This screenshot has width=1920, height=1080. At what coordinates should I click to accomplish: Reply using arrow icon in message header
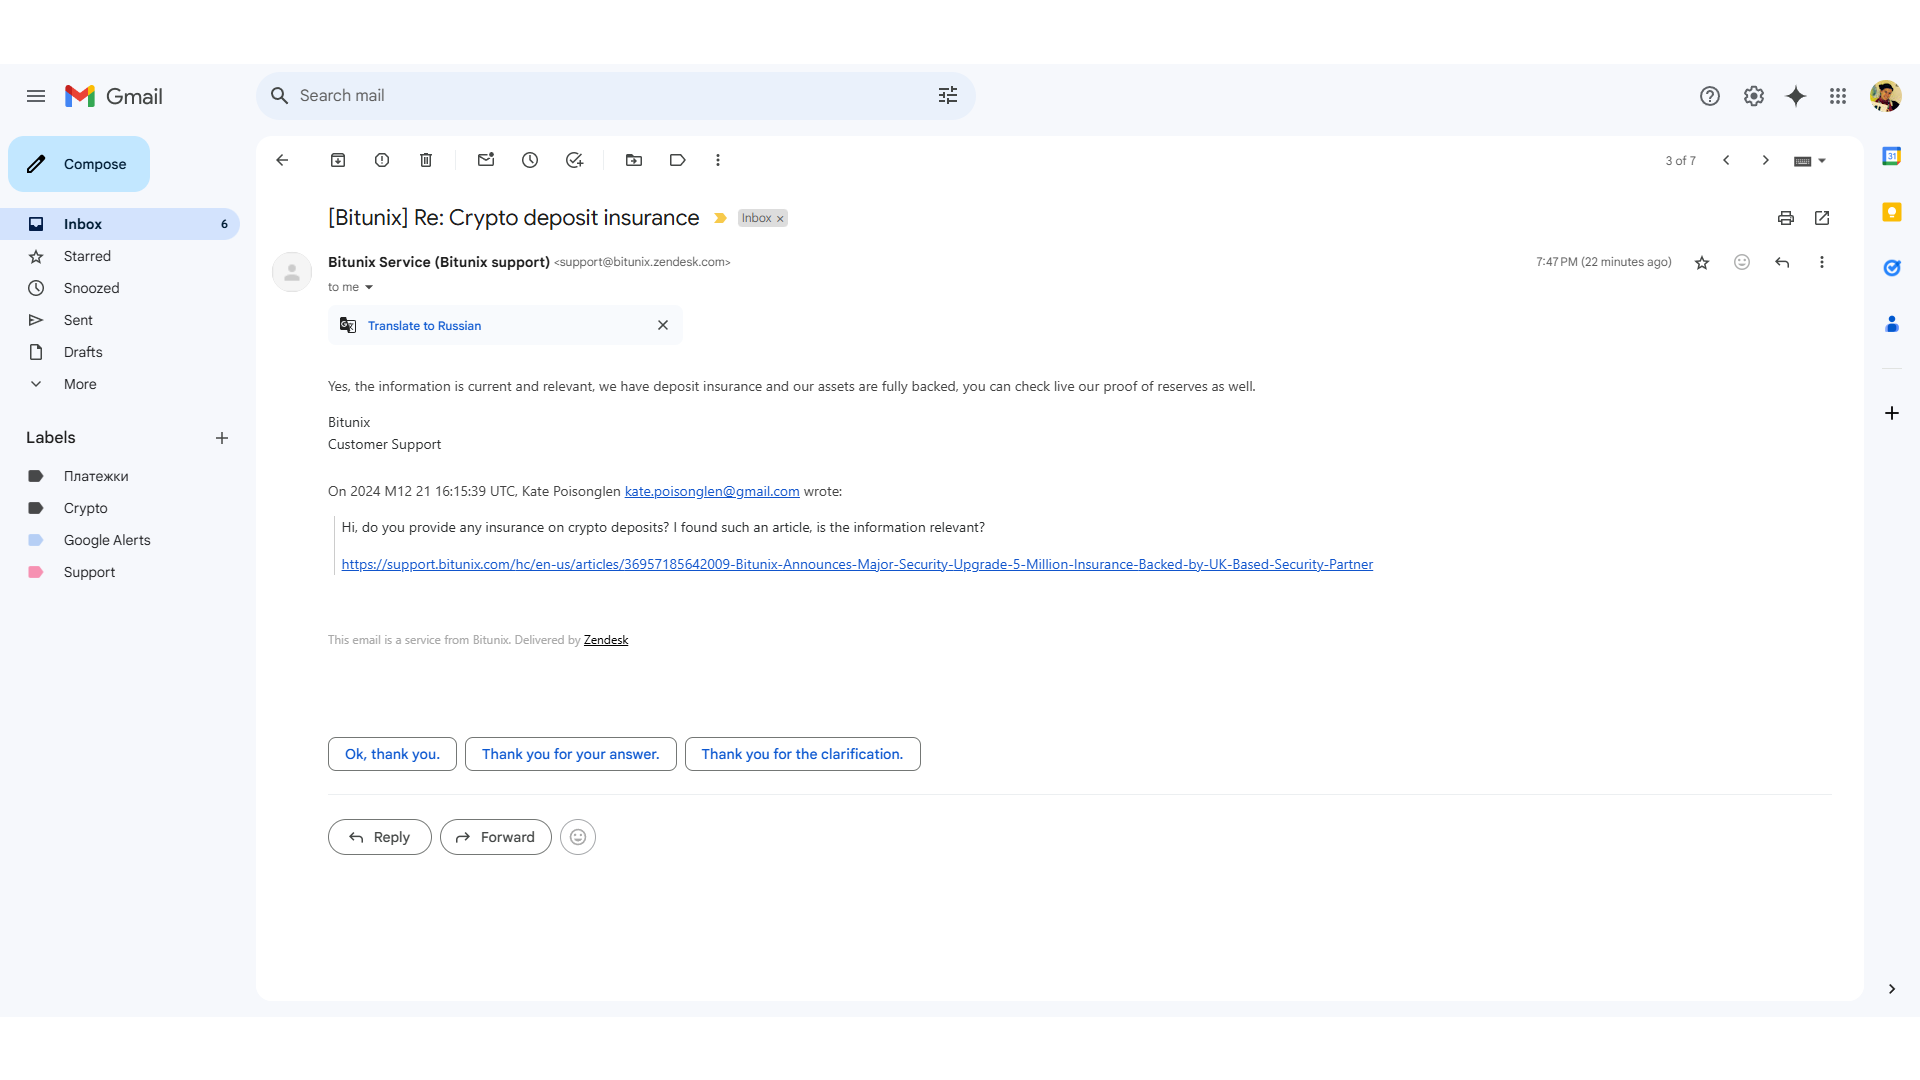point(1782,262)
